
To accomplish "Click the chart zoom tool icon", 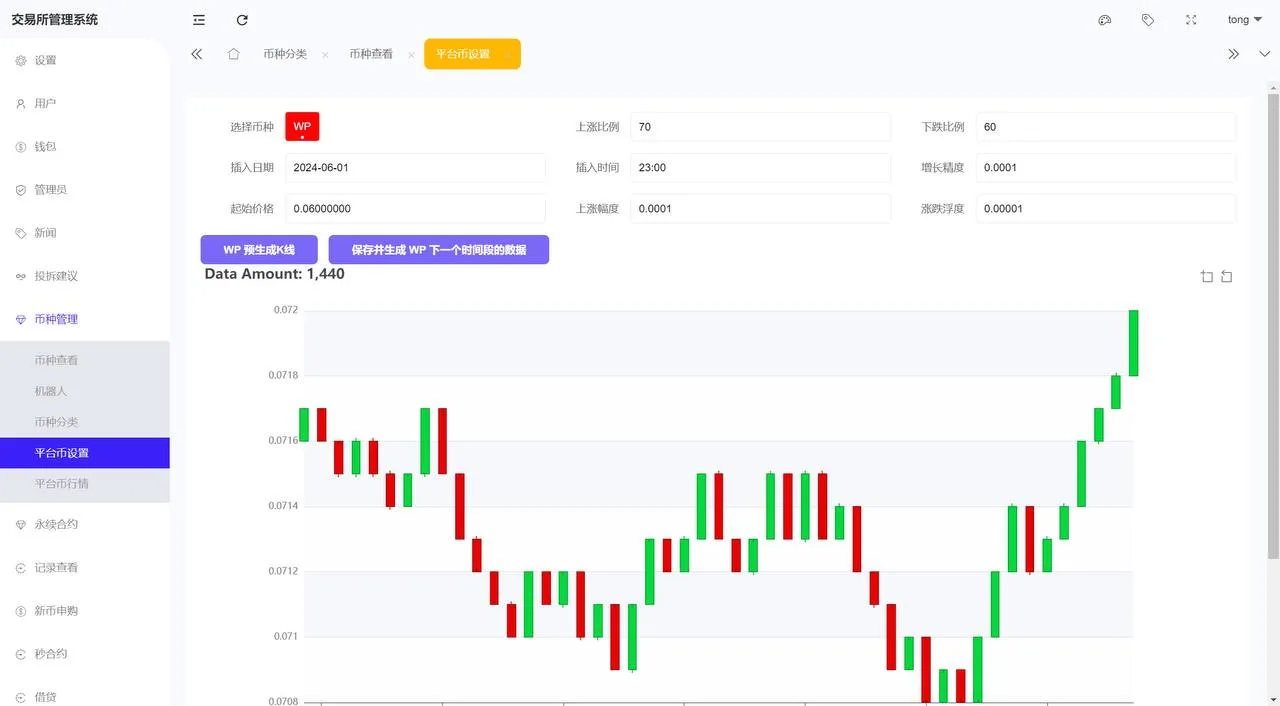I will [x=1207, y=277].
